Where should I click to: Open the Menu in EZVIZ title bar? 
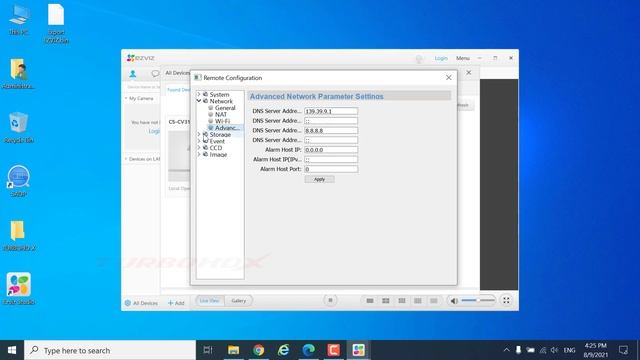coord(462,58)
